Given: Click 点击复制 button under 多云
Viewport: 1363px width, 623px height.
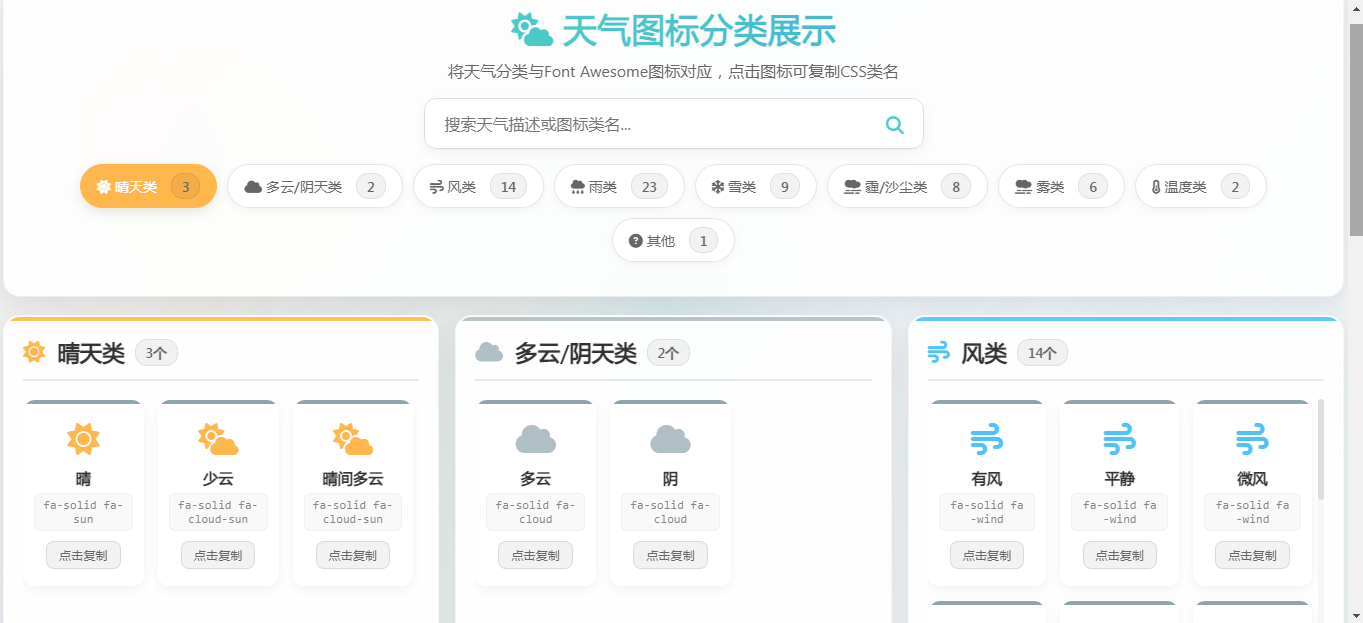Looking at the screenshot, I should click(x=535, y=555).
